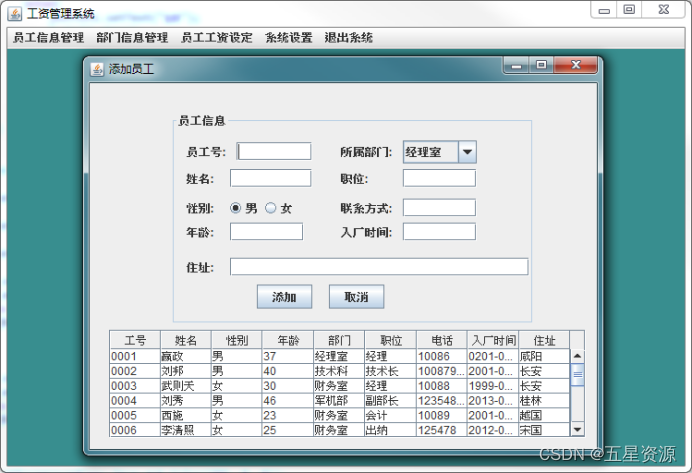Click the phone cell 125478
Viewport: 692px width, 473px height.
coord(442,430)
